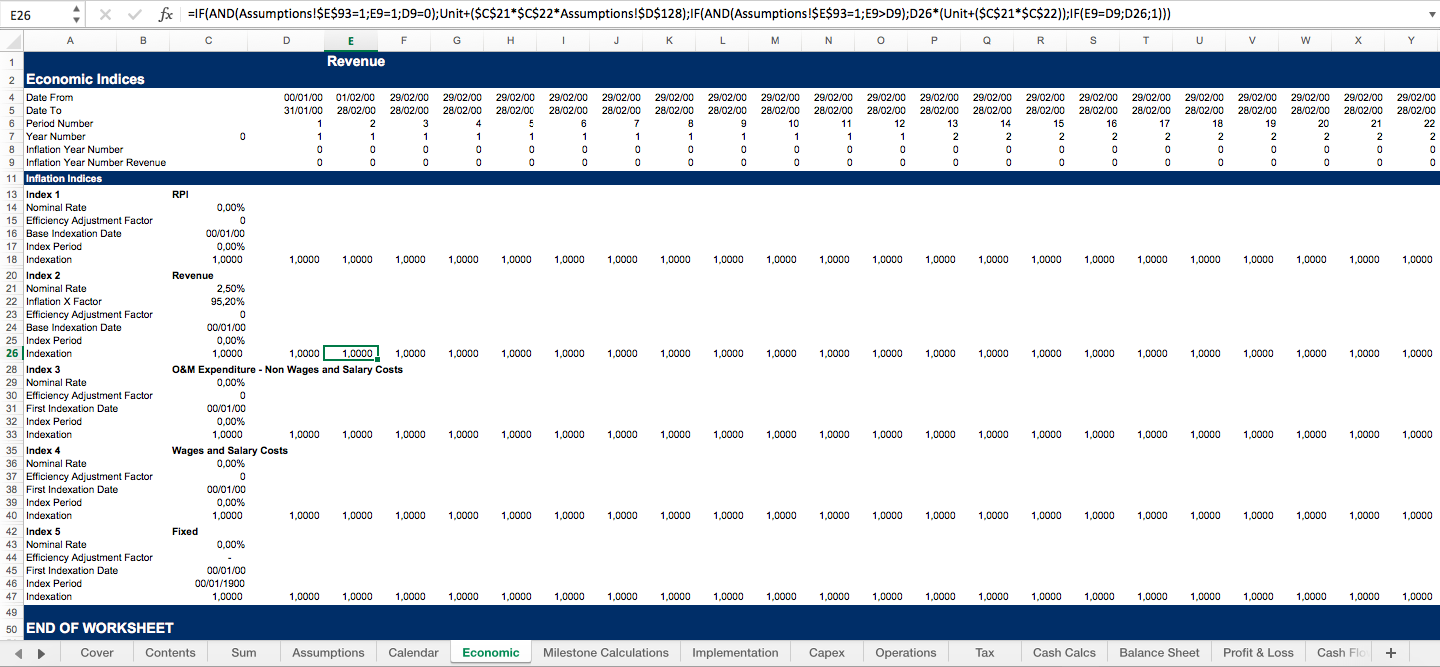Image resolution: width=1440 pixels, height=667 pixels.
Task: Select the 01/02/00 Date From cell
Action: point(356,97)
